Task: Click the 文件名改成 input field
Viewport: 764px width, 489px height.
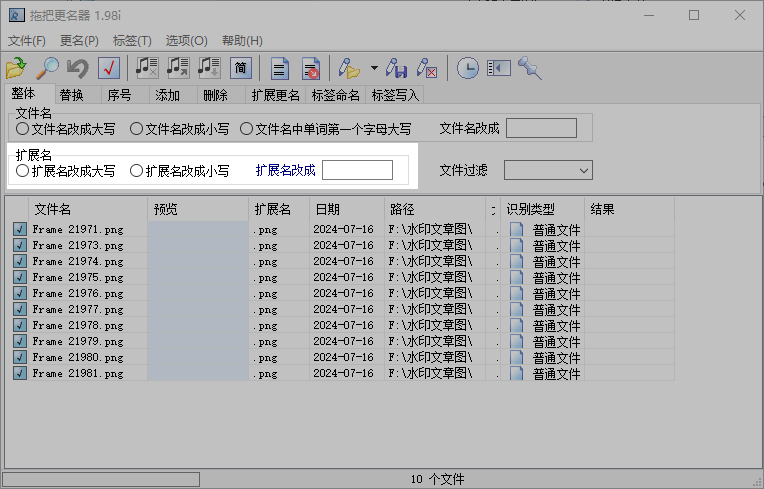Action: click(x=541, y=128)
